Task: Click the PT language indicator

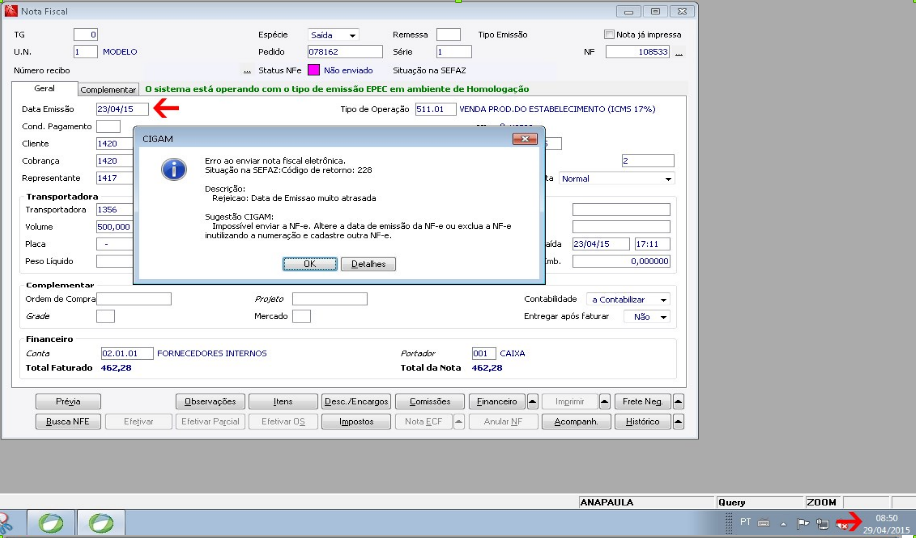Action: [745, 522]
